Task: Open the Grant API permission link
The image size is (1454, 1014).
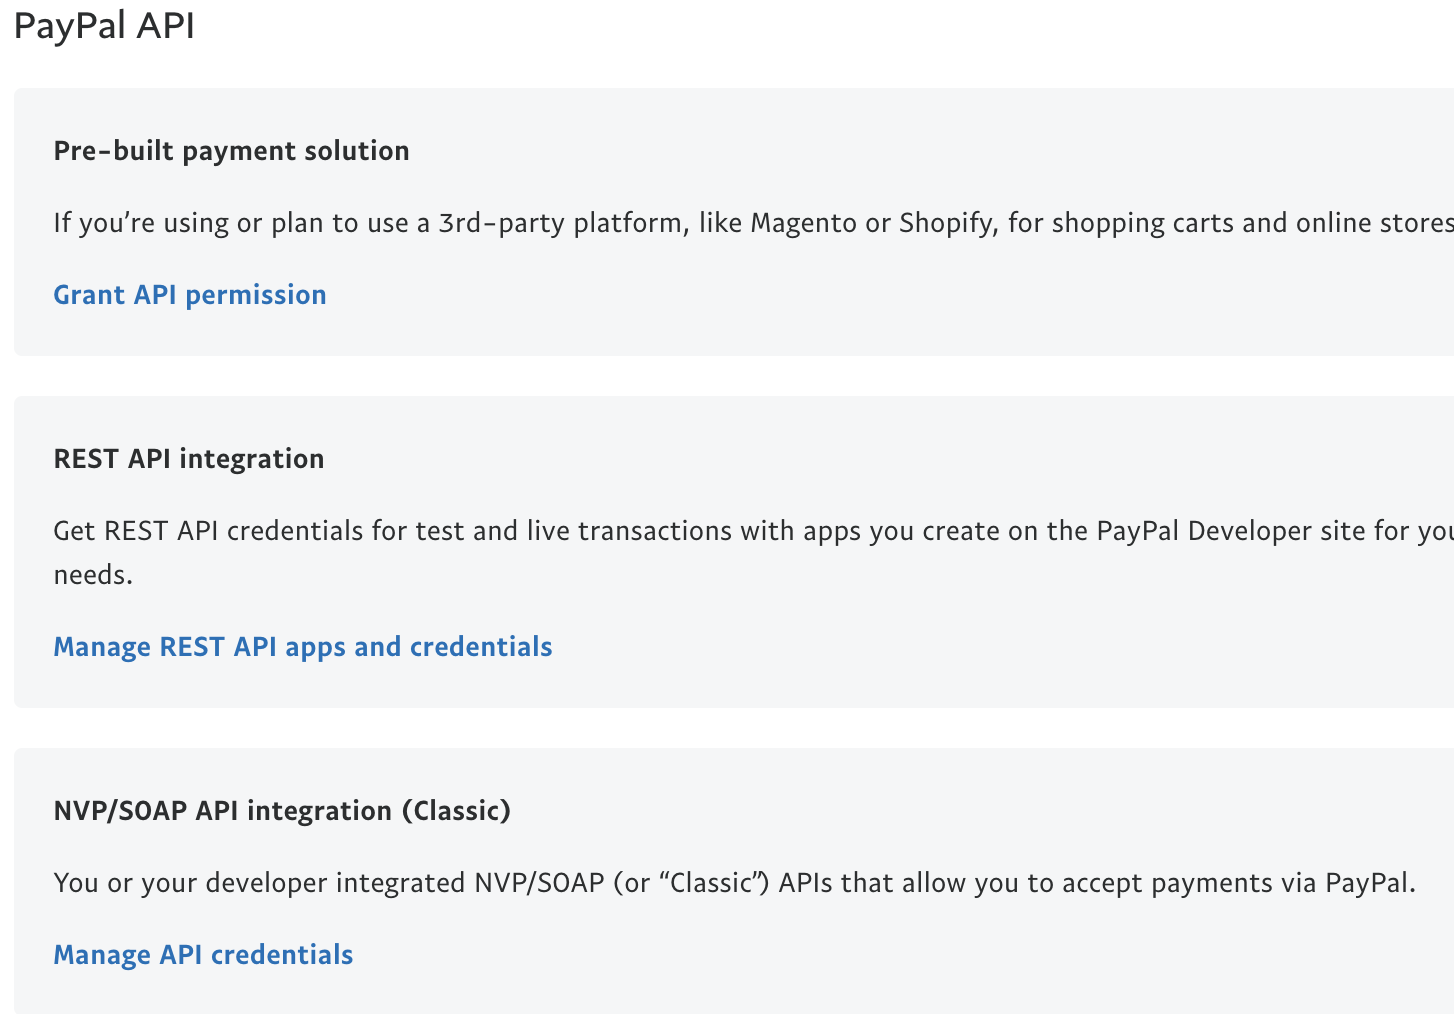Action: click(190, 295)
